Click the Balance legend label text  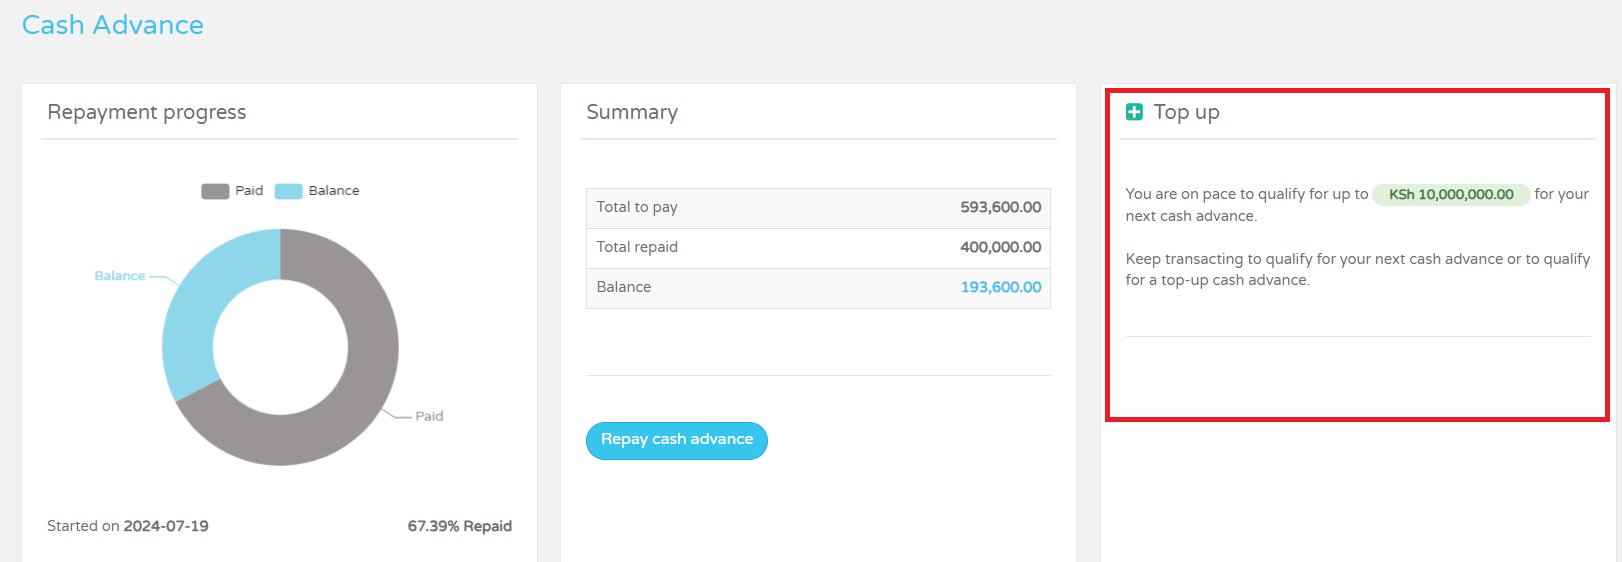(333, 190)
